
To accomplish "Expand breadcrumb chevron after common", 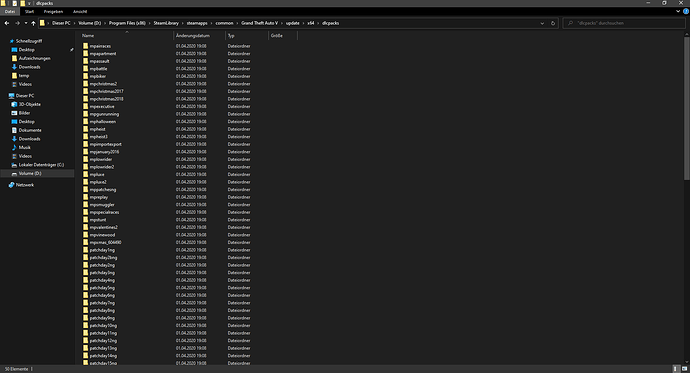I will tap(237, 23).
